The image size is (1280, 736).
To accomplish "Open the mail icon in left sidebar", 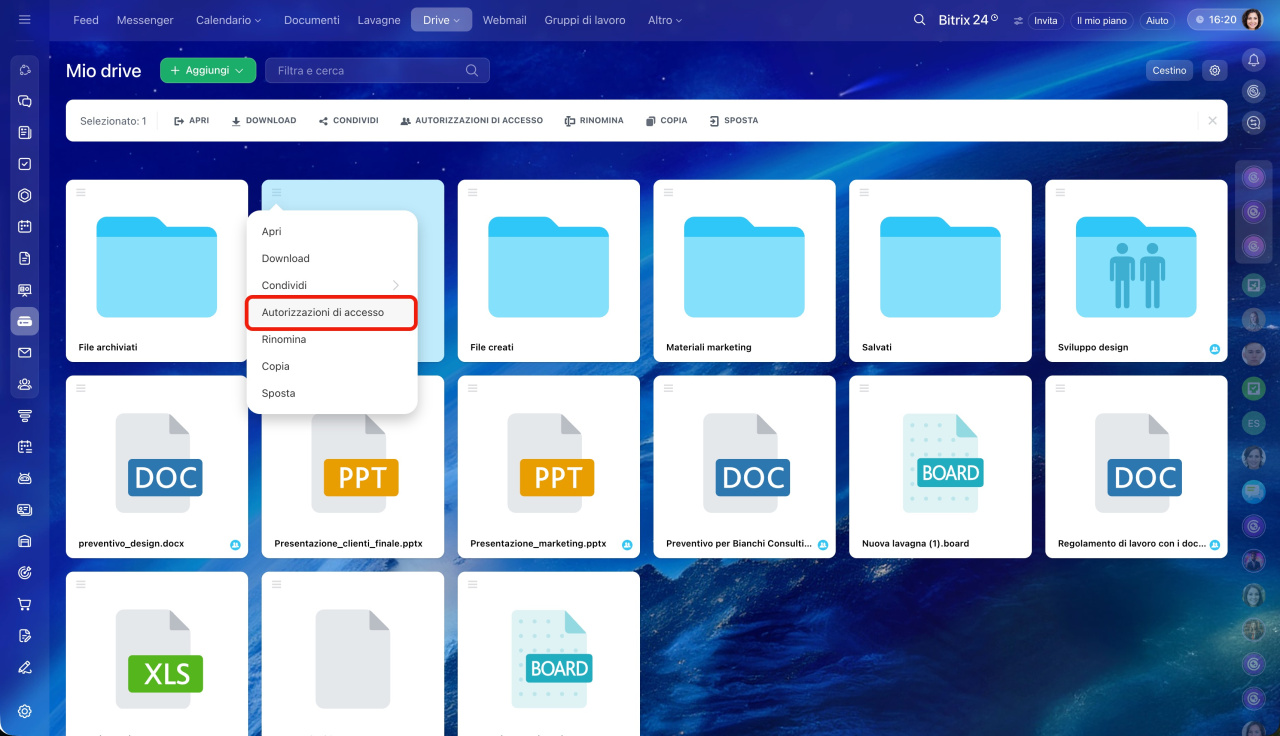I will tap(25, 352).
